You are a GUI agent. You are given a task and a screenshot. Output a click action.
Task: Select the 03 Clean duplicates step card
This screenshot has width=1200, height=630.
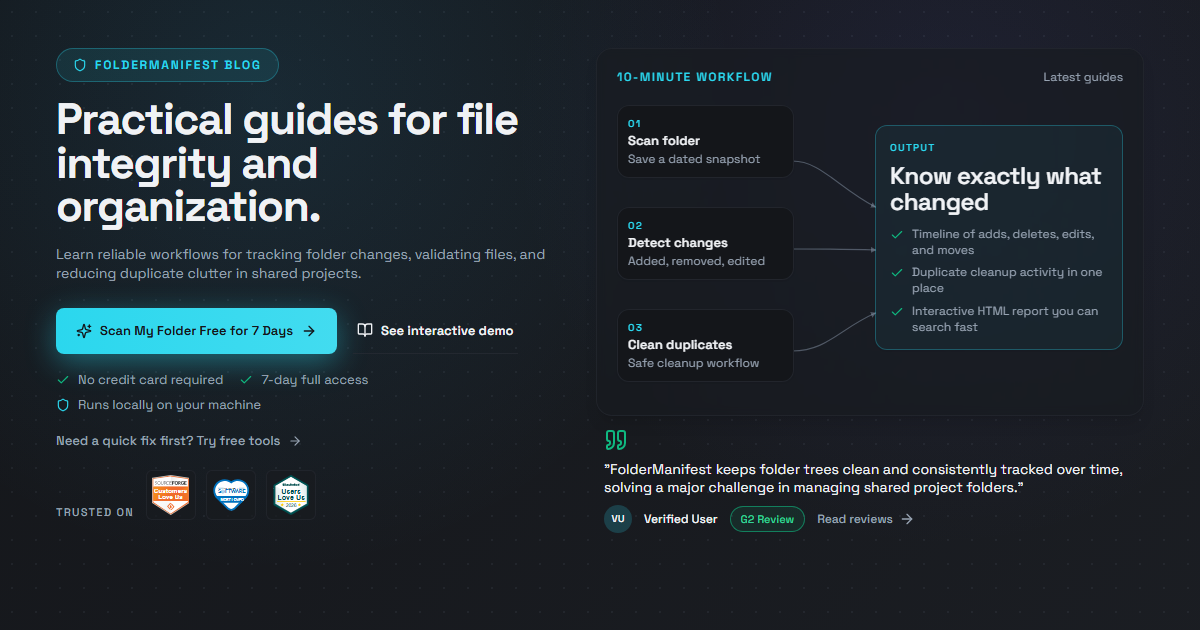tap(705, 345)
